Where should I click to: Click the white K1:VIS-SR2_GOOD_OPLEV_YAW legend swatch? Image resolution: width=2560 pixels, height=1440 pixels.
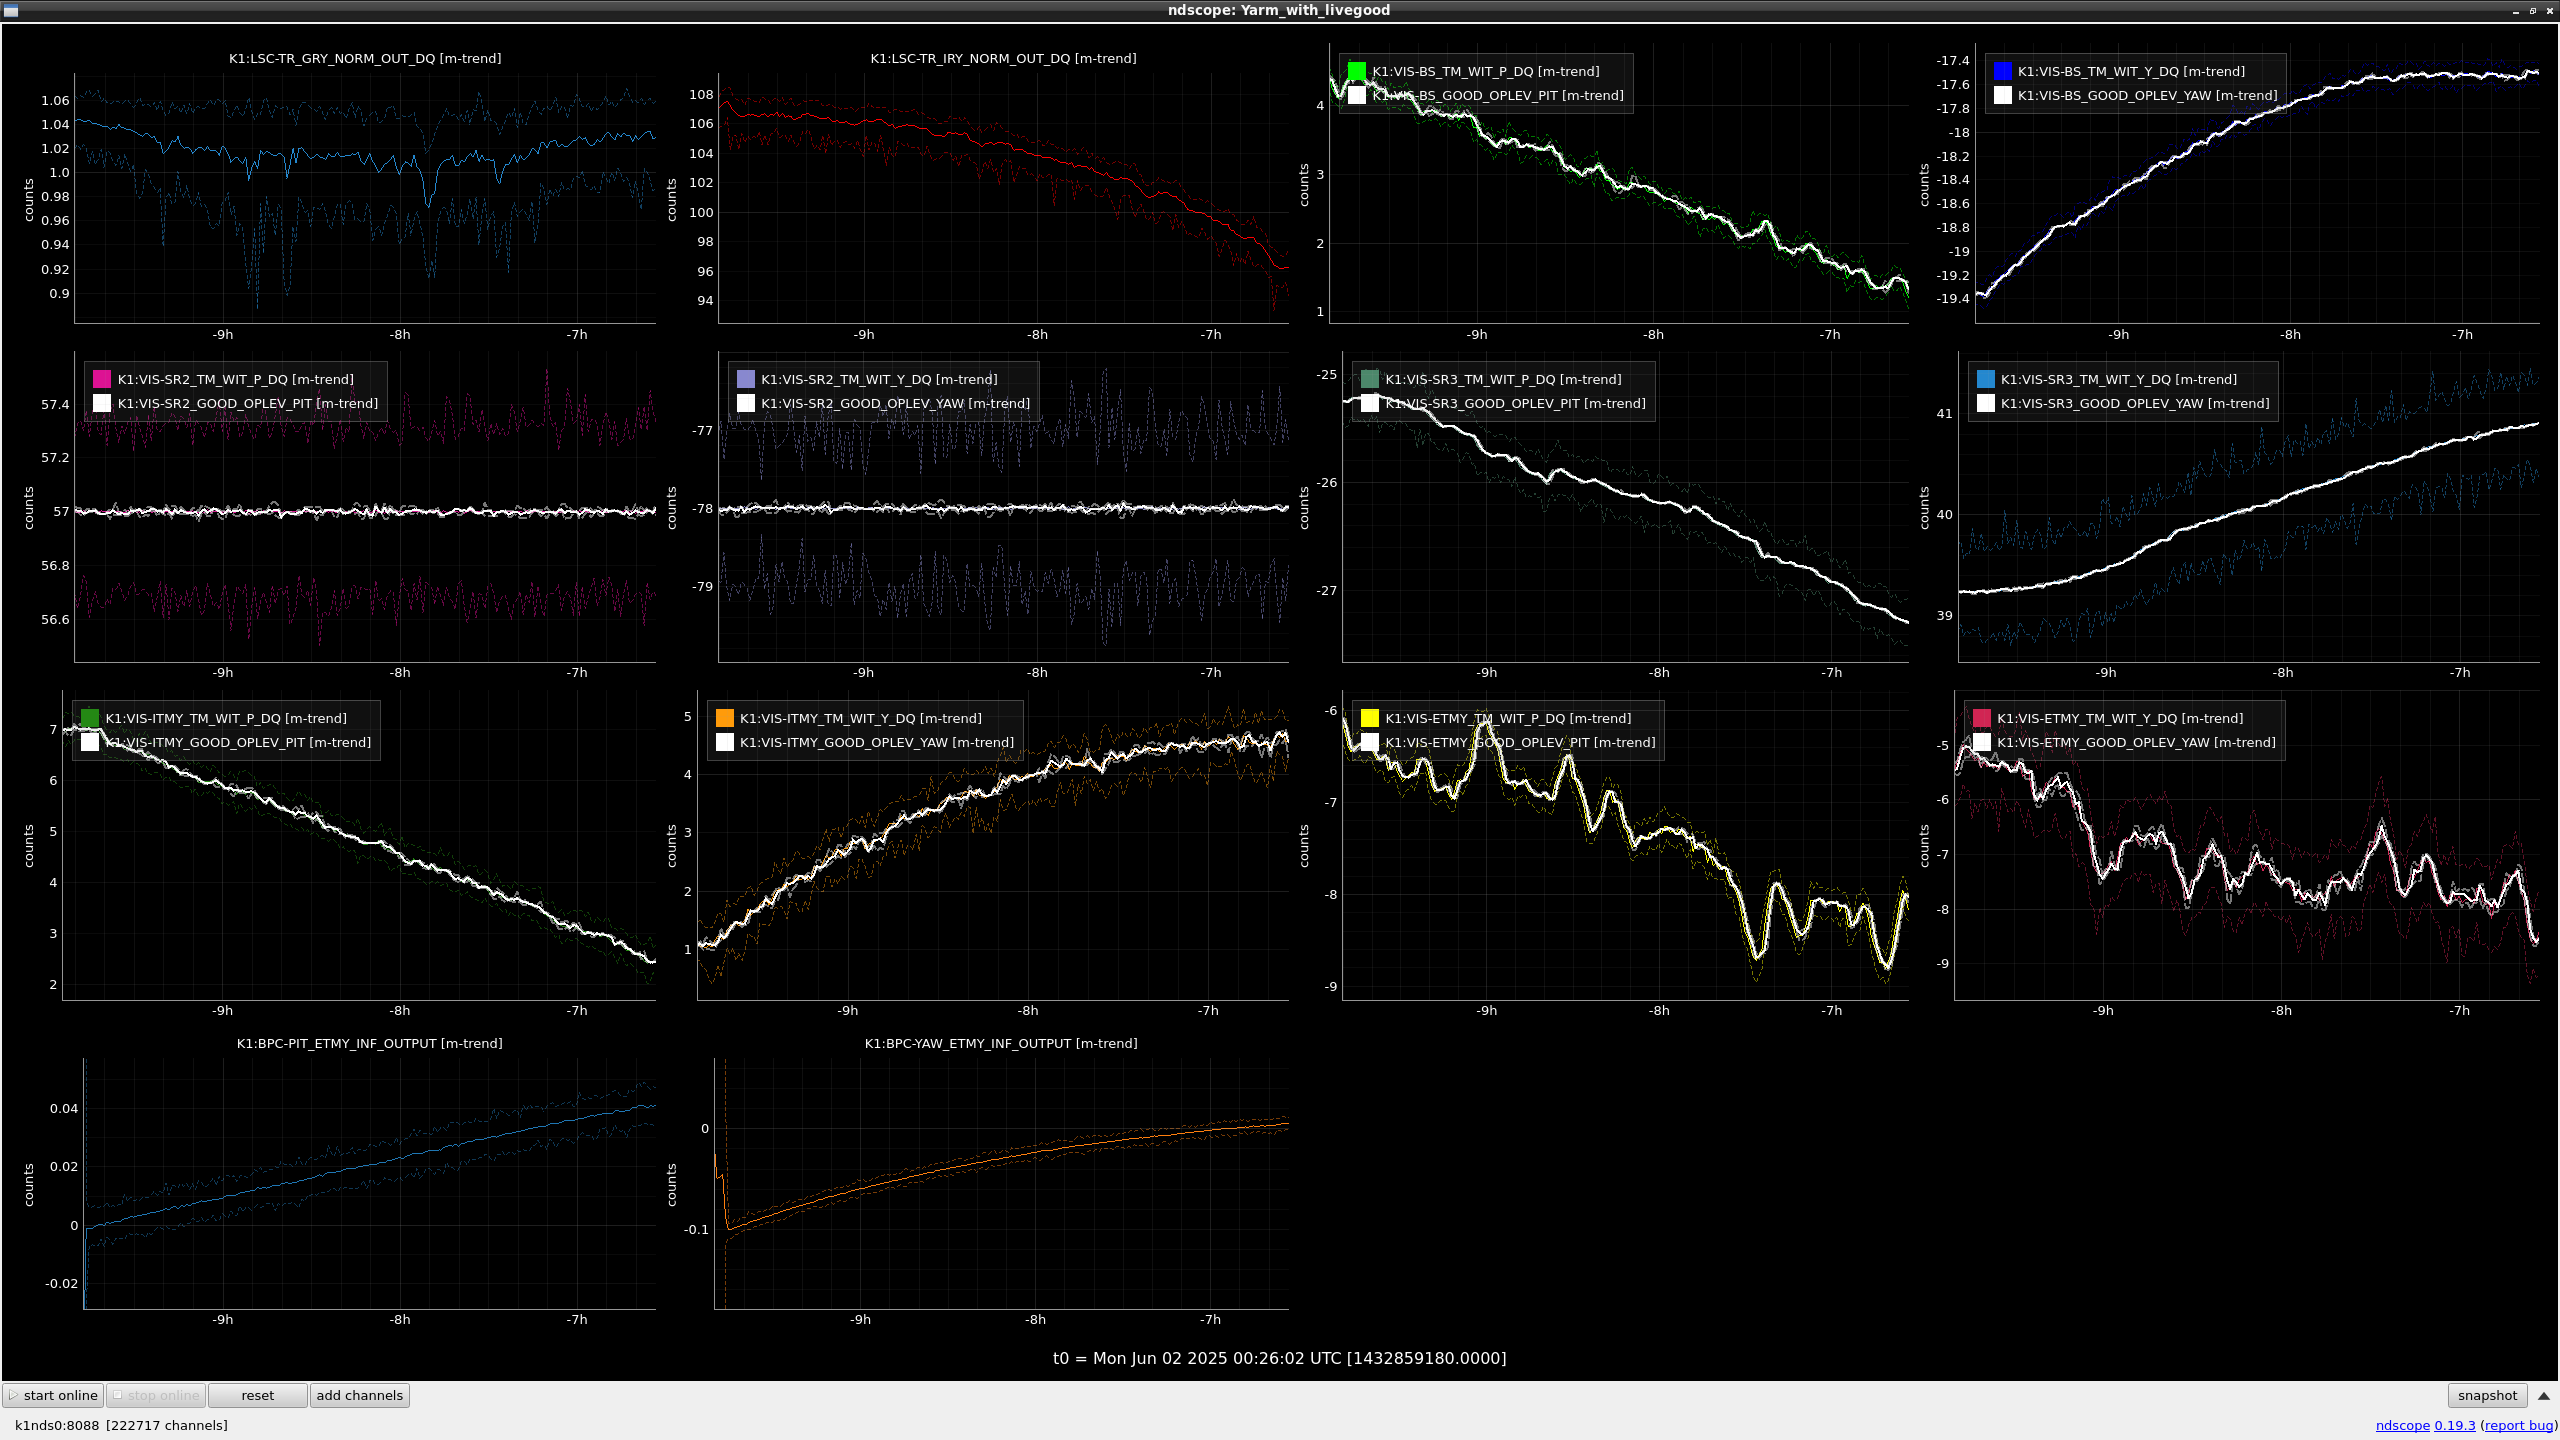point(745,403)
